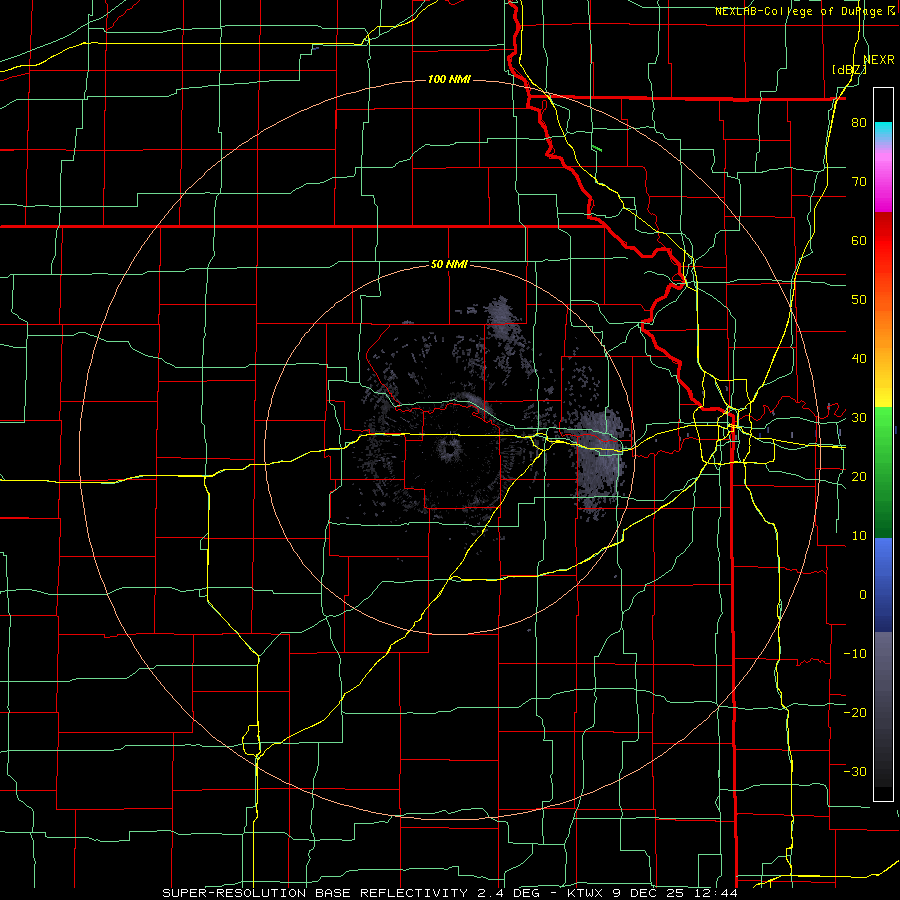Click the 0 value on the dBZ scale
This screenshot has height=900, width=900.
click(863, 595)
